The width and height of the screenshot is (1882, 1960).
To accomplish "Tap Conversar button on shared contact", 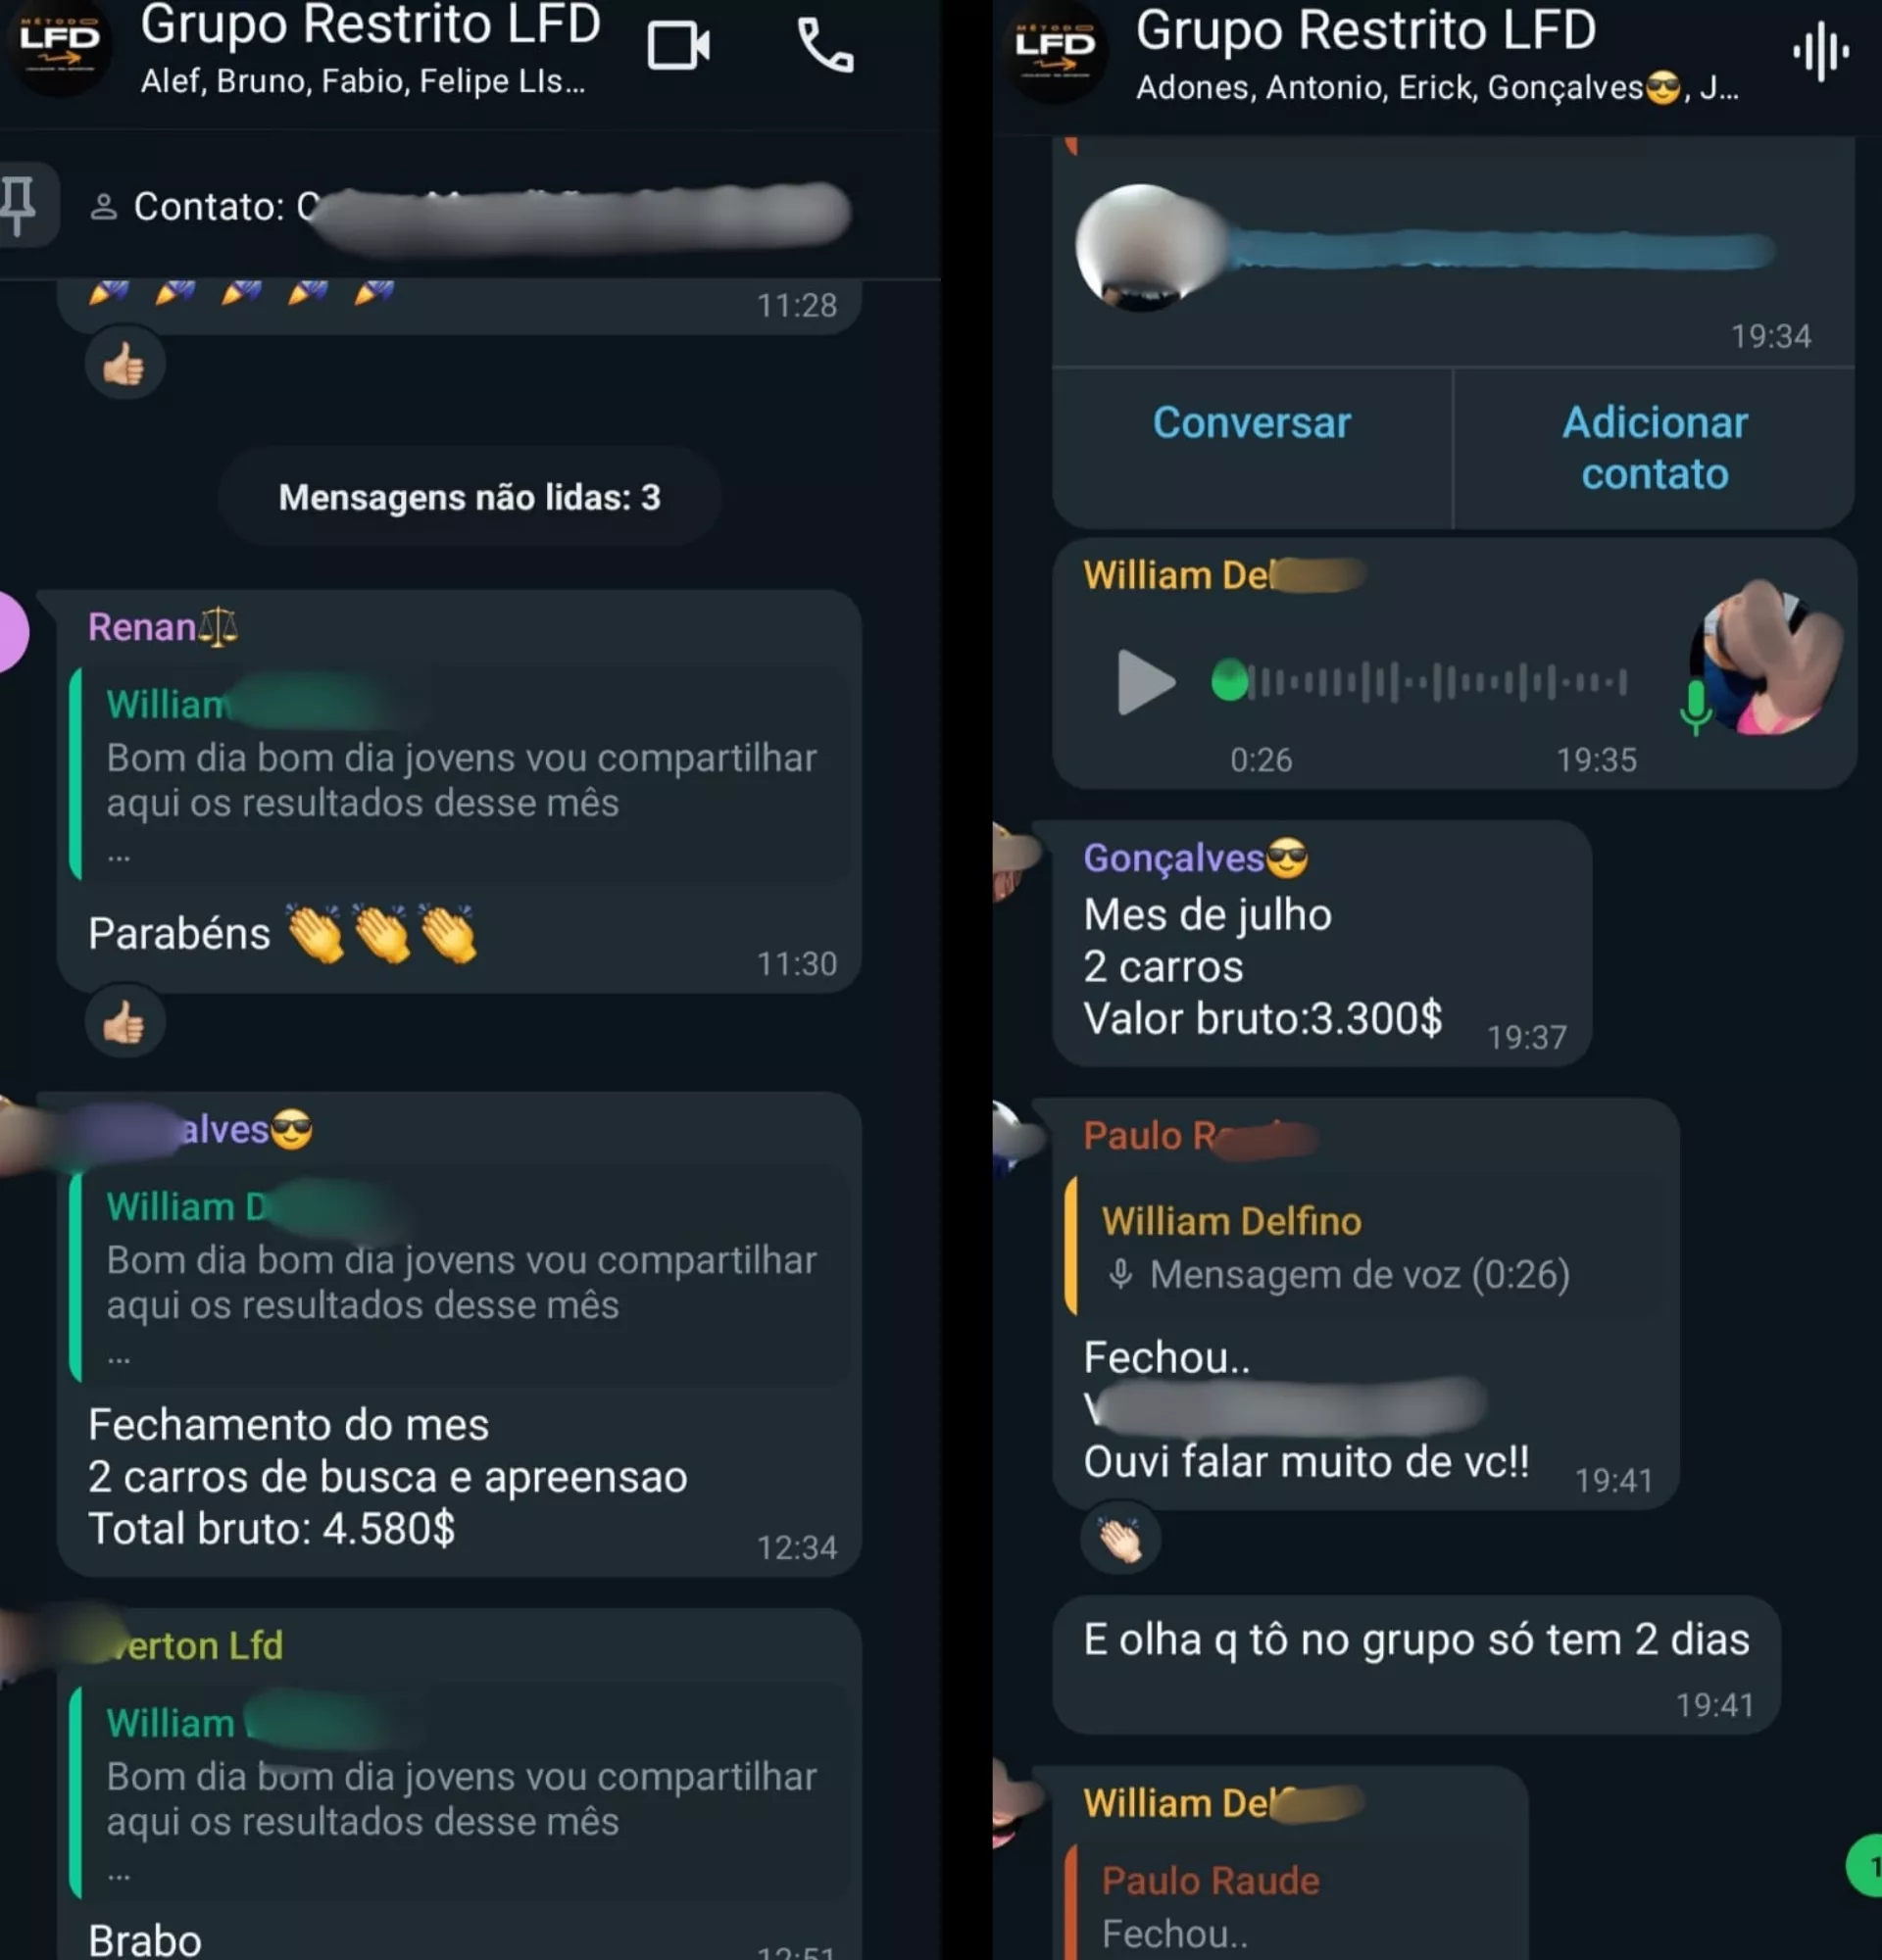I will click(1251, 422).
